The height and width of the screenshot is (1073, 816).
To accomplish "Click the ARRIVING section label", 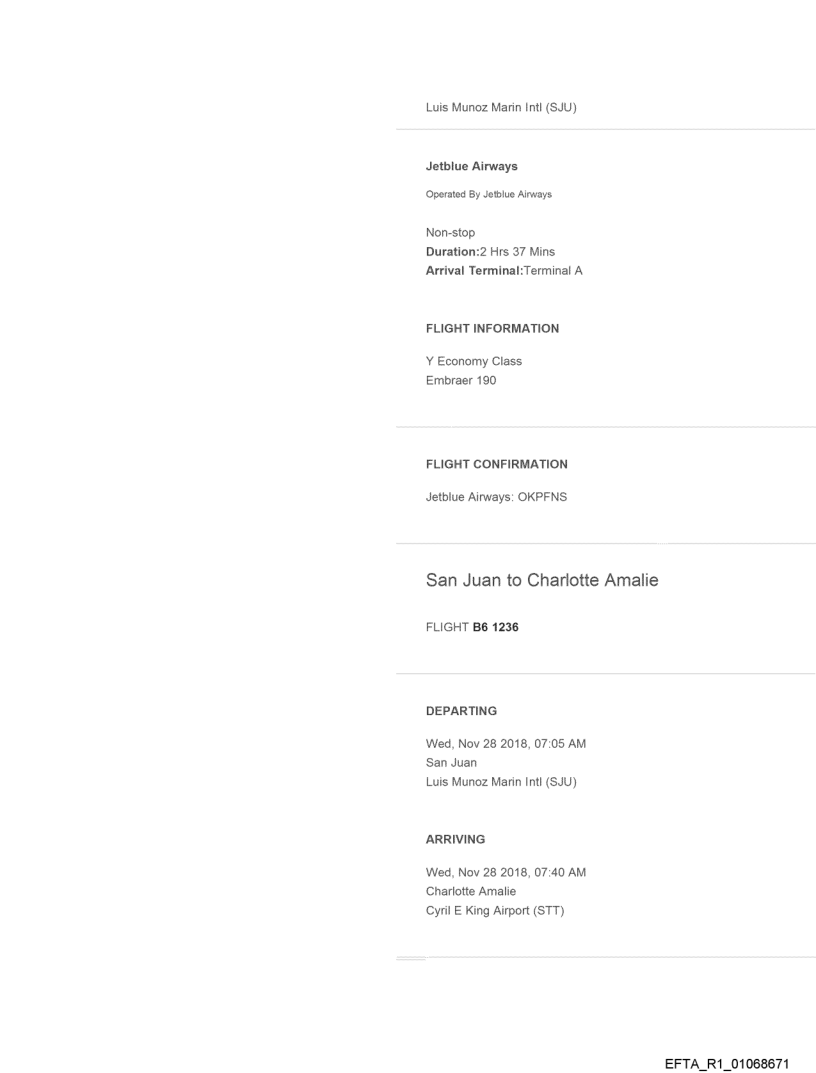I will click(x=456, y=840).
